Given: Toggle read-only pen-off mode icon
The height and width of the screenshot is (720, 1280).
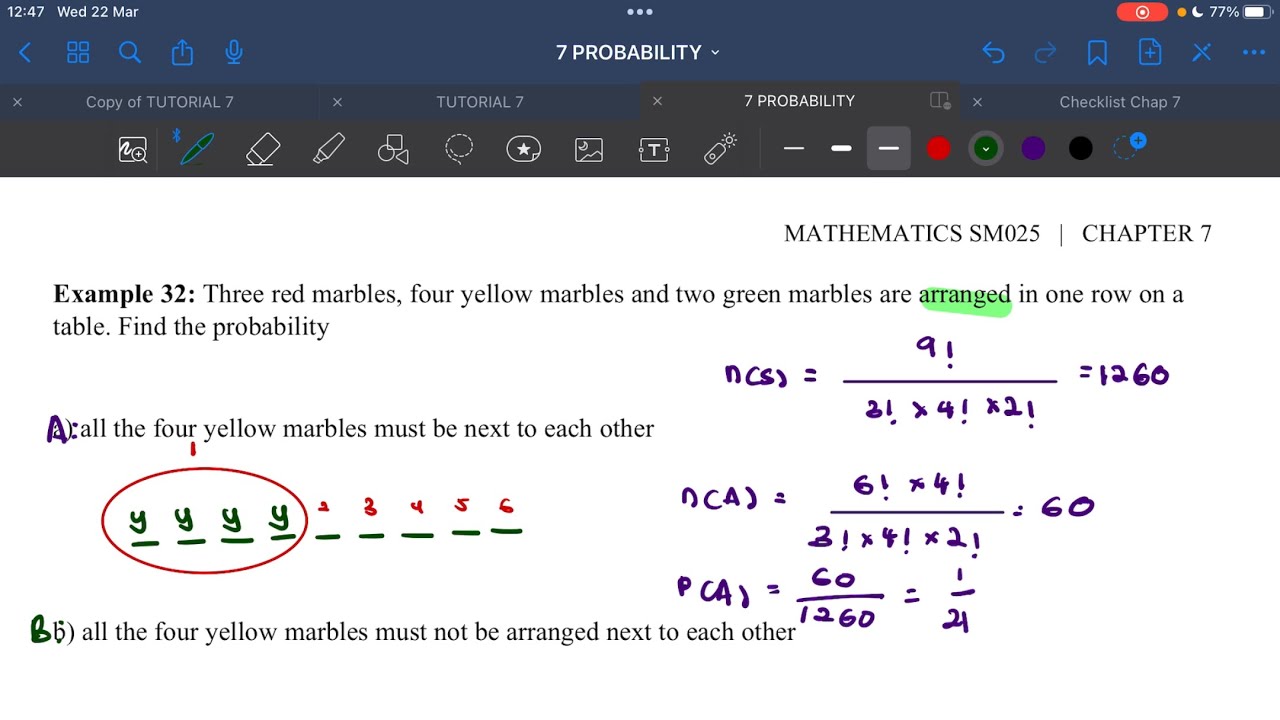Looking at the screenshot, I should pyautogui.click(x=1201, y=53).
